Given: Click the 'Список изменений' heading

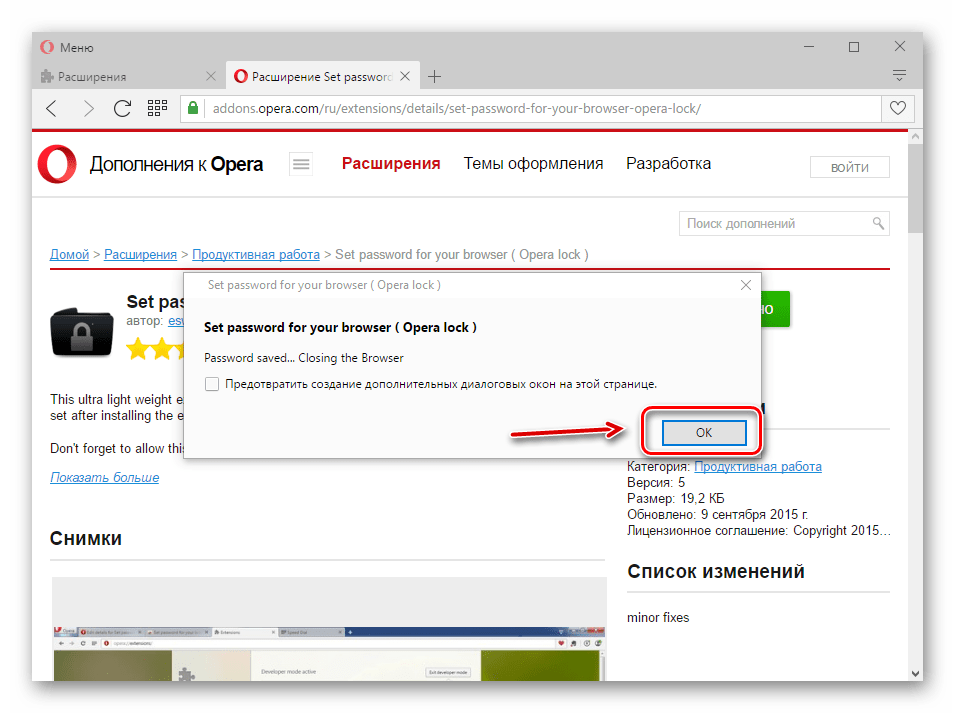Looking at the screenshot, I should [716, 571].
